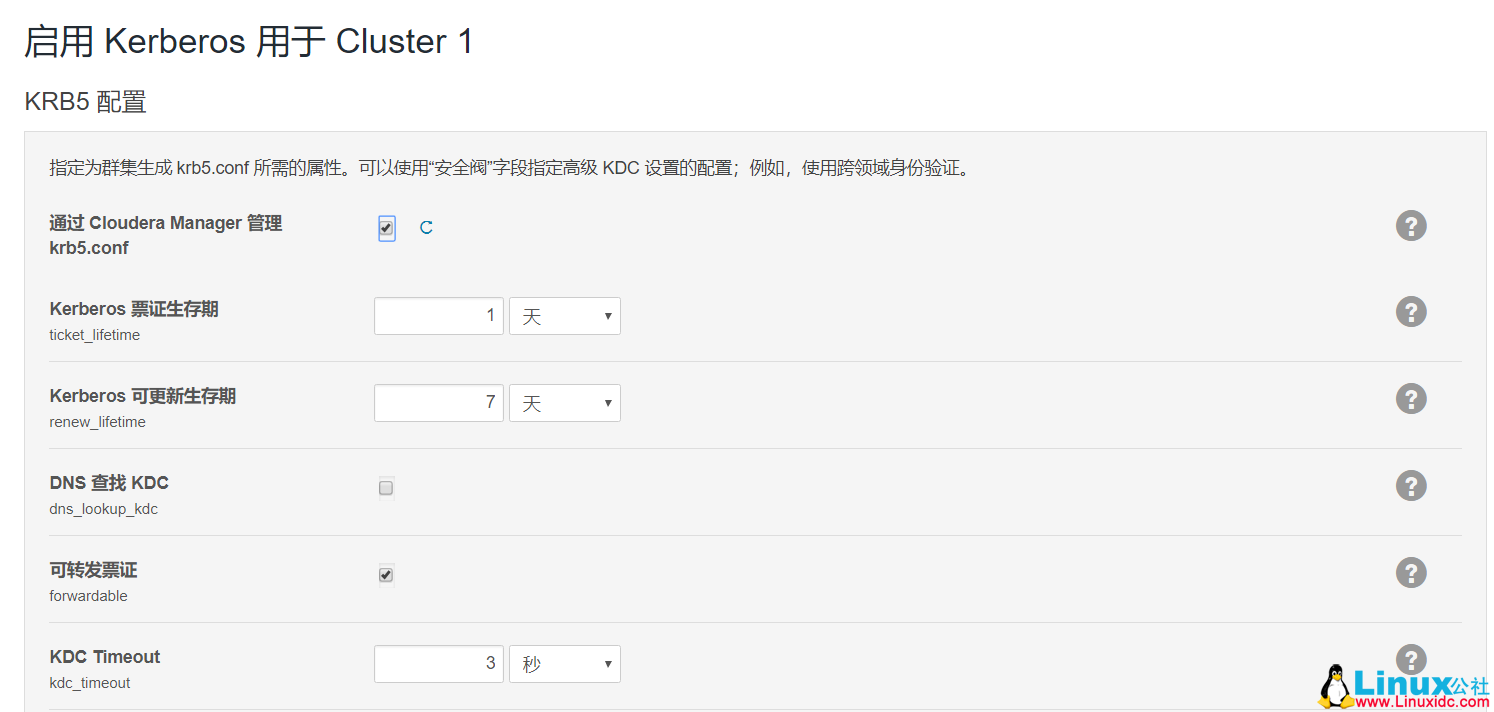Open help for kdc_timeout setting
The width and height of the screenshot is (1494, 712).
(x=1411, y=659)
